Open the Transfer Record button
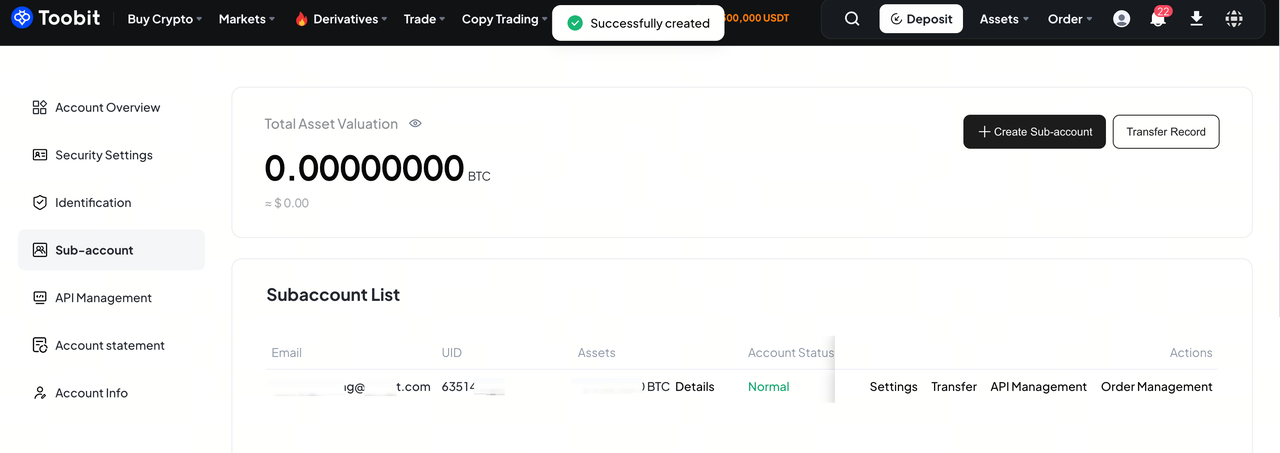 tap(1165, 132)
